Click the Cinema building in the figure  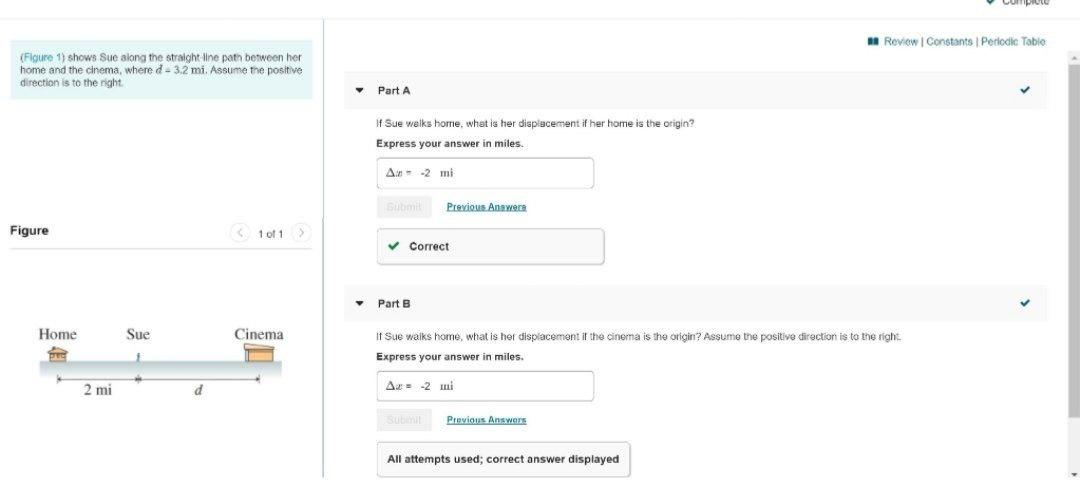259,353
